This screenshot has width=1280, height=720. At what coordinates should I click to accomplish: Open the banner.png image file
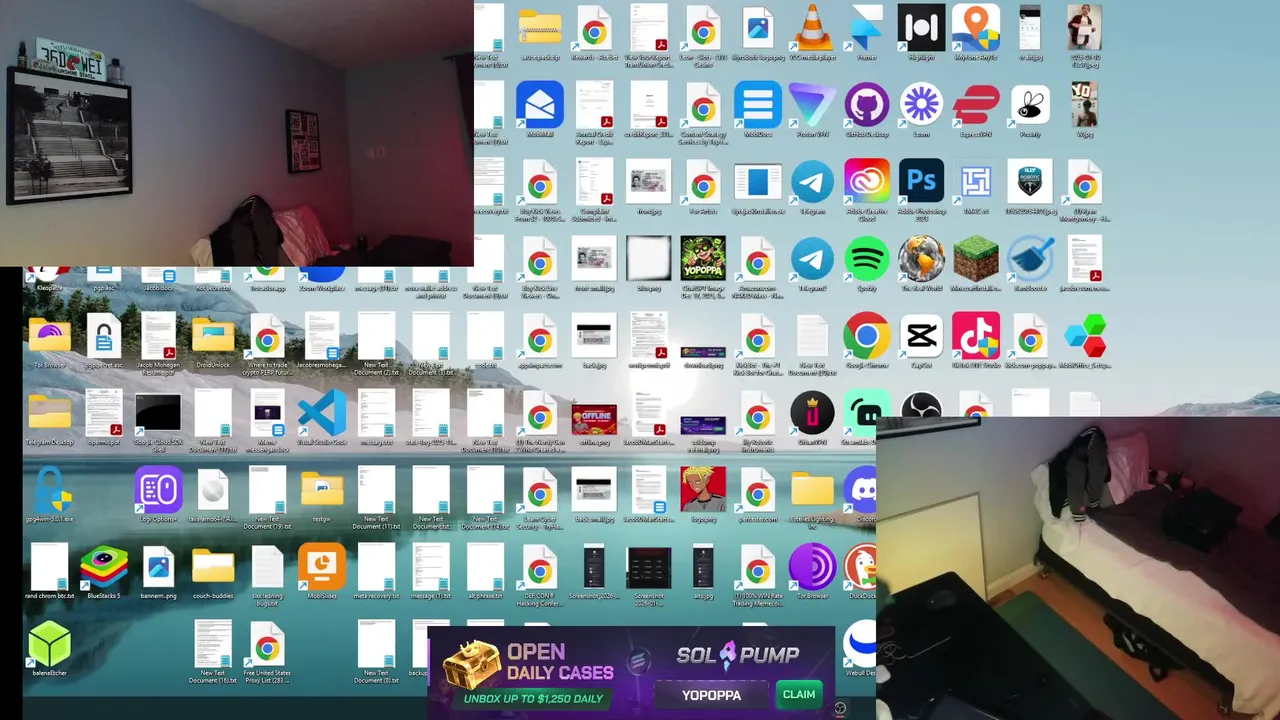pyautogui.click(x=158, y=568)
